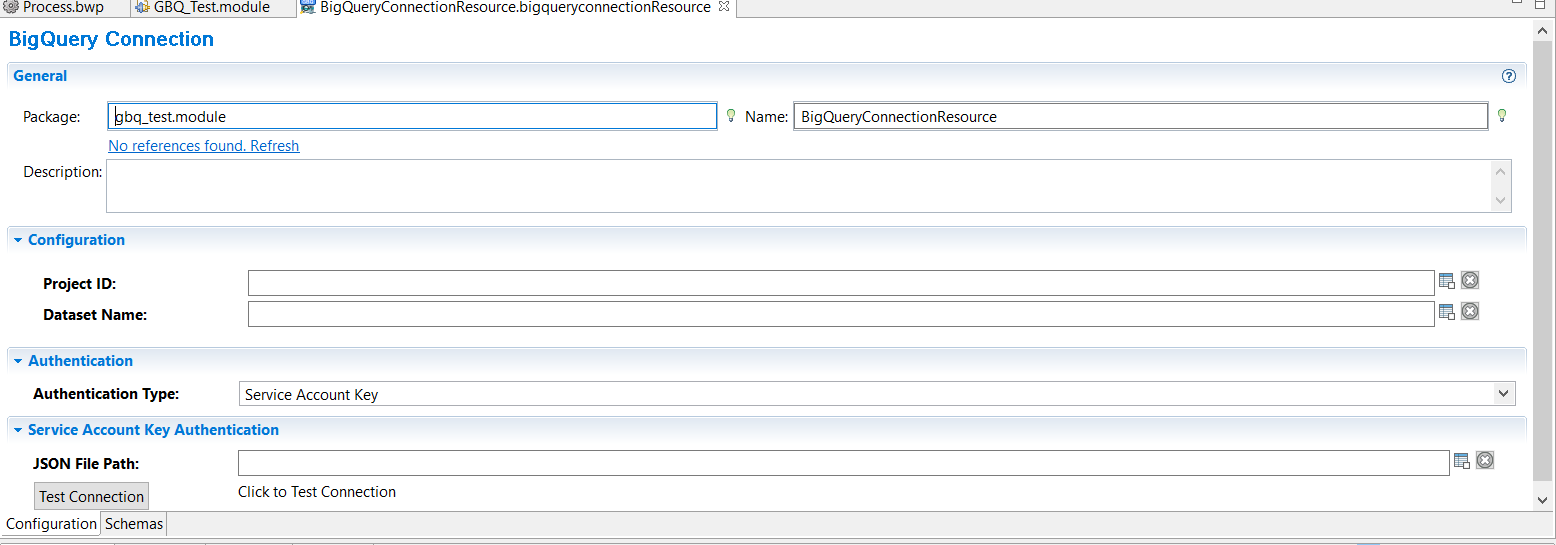Open help for the General section

(x=1509, y=76)
